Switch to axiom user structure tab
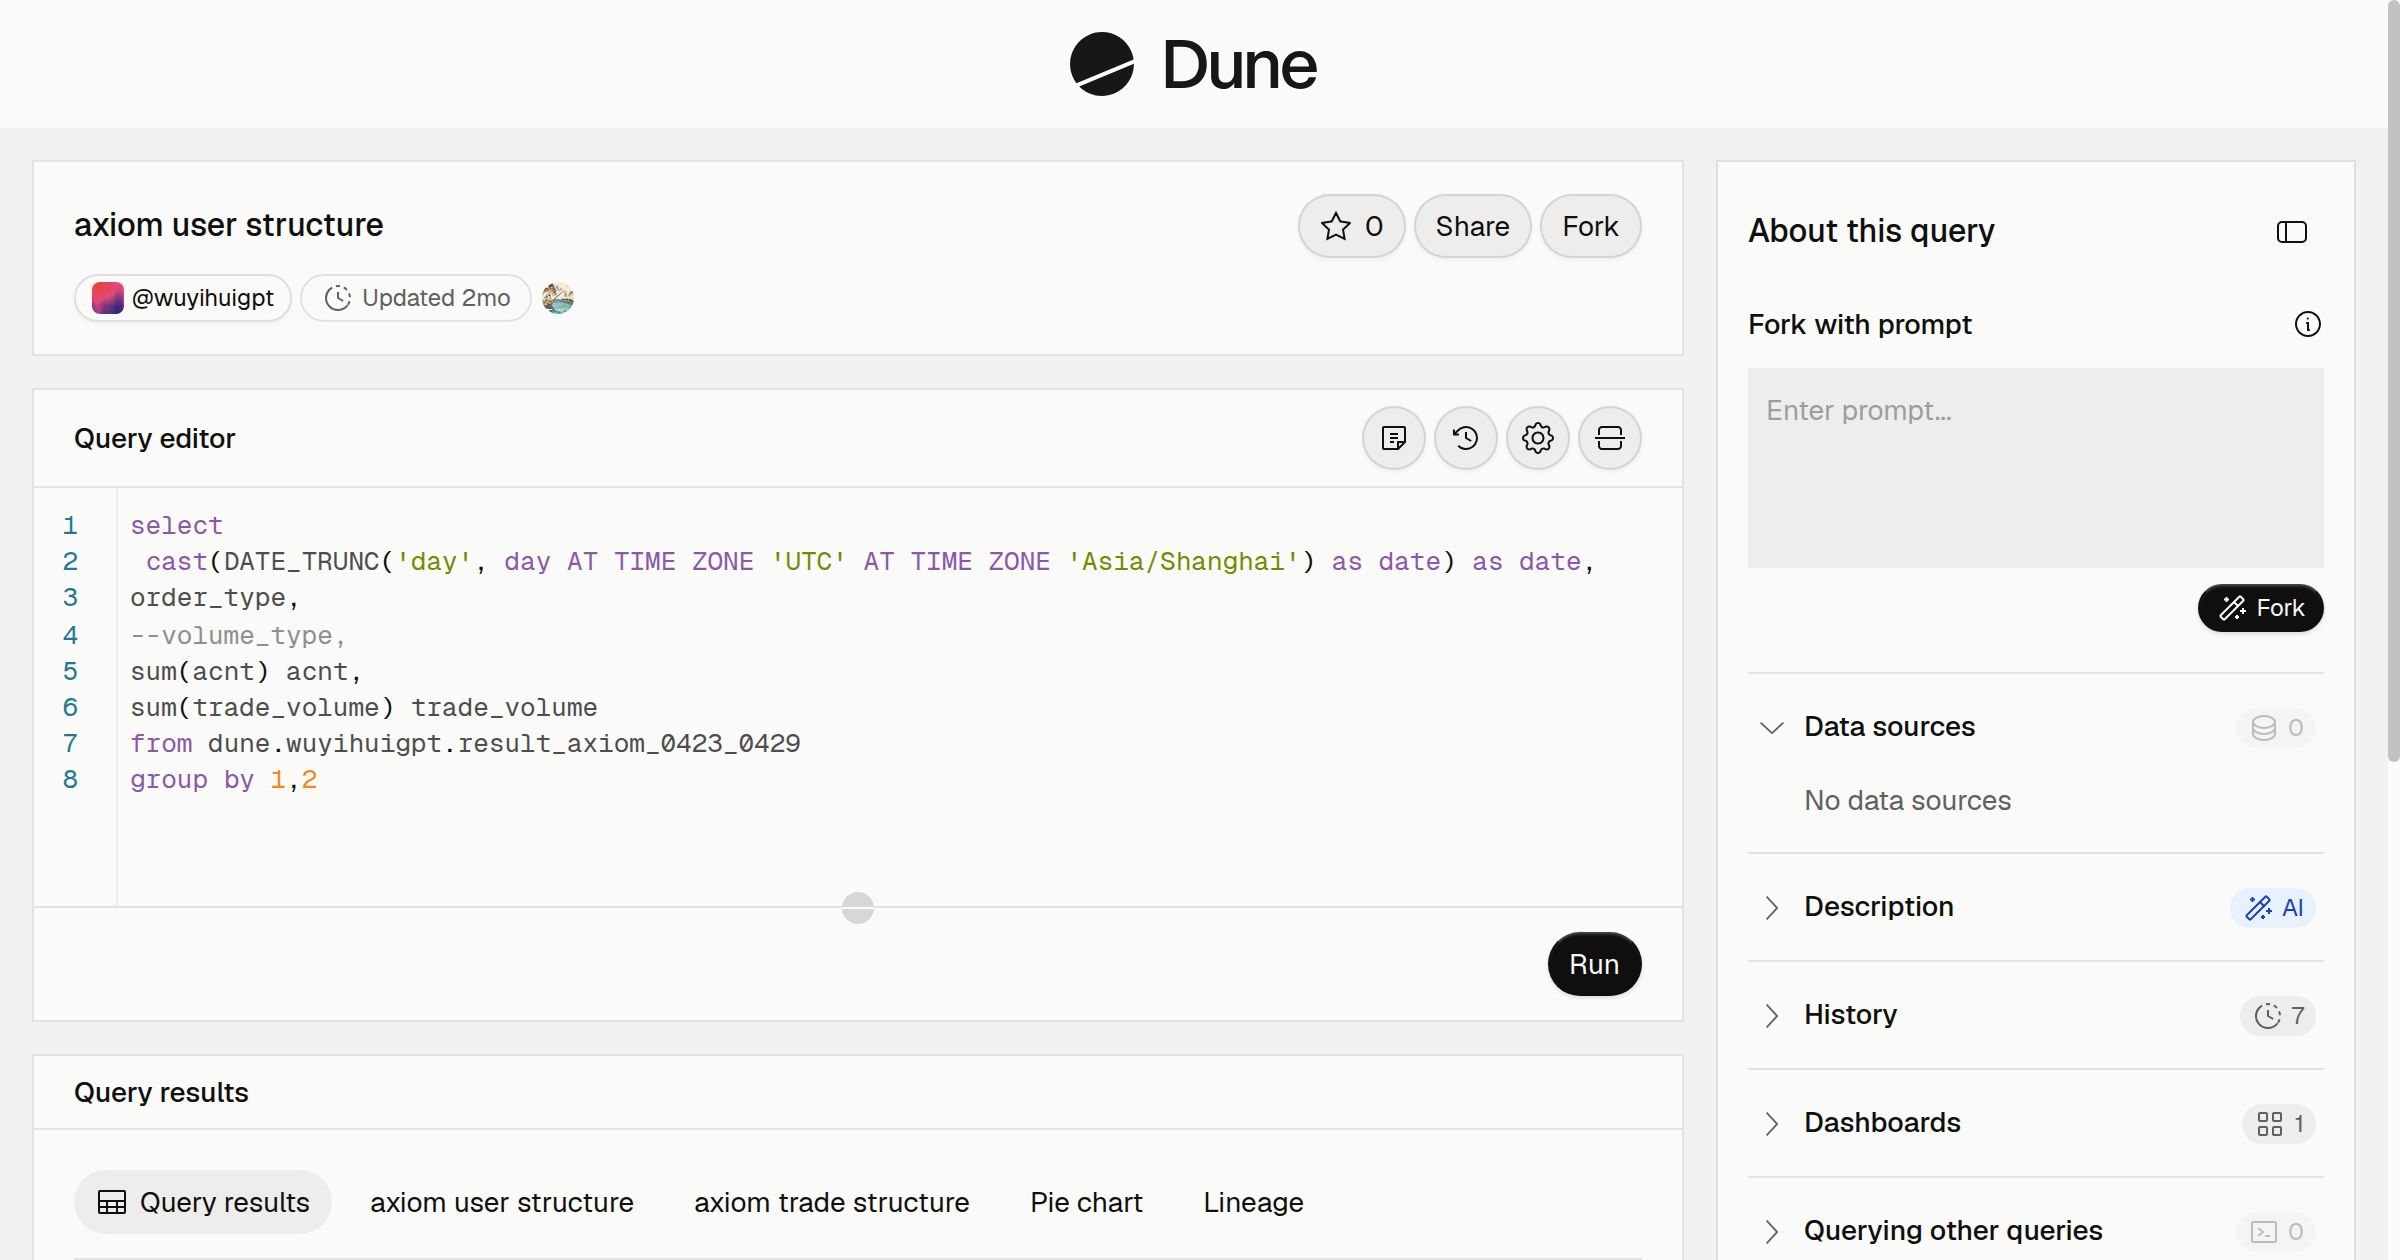Viewport: 2400px width, 1260px height. pyautogui.click(x=502, y=1202)
